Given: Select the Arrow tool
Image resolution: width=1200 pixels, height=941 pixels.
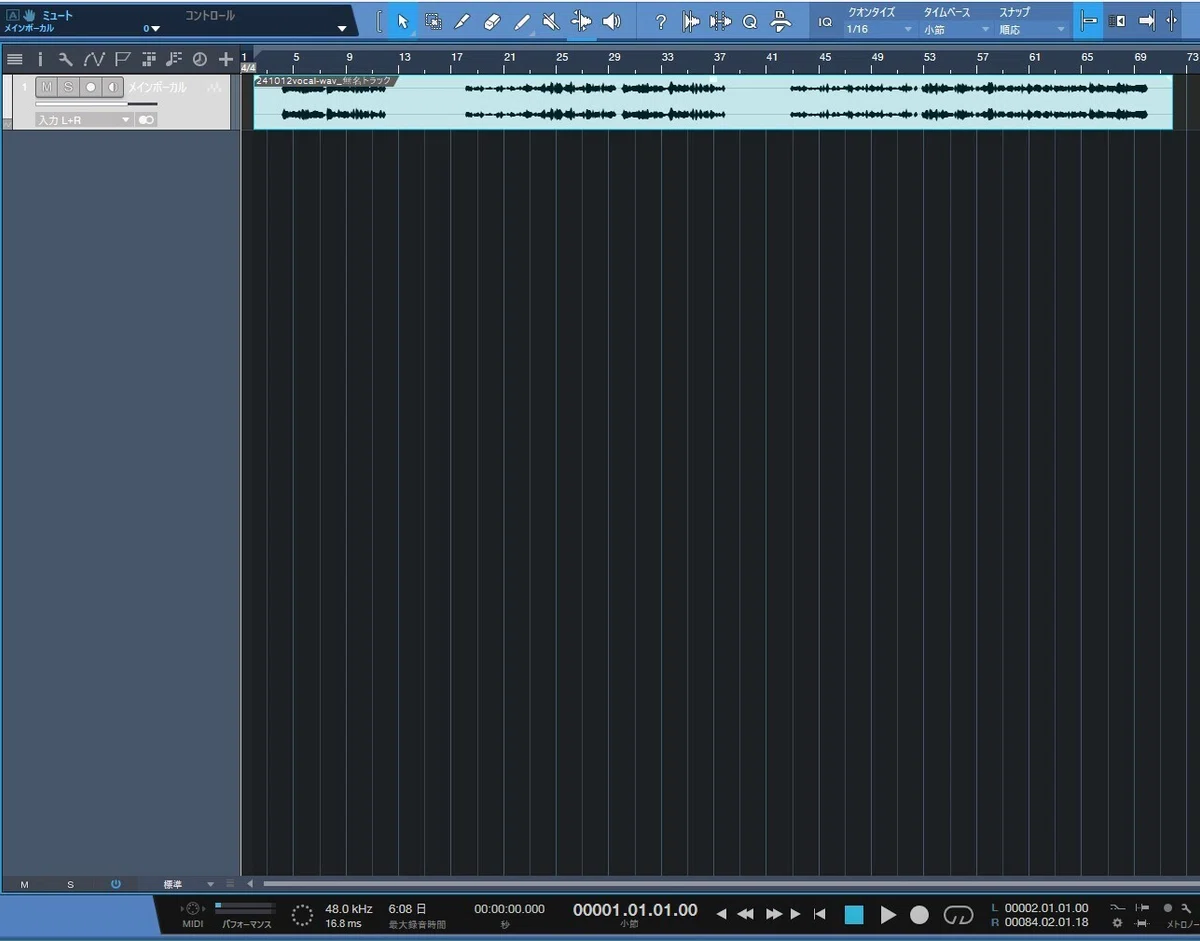Looking at the screenshot, I should 403,21.
